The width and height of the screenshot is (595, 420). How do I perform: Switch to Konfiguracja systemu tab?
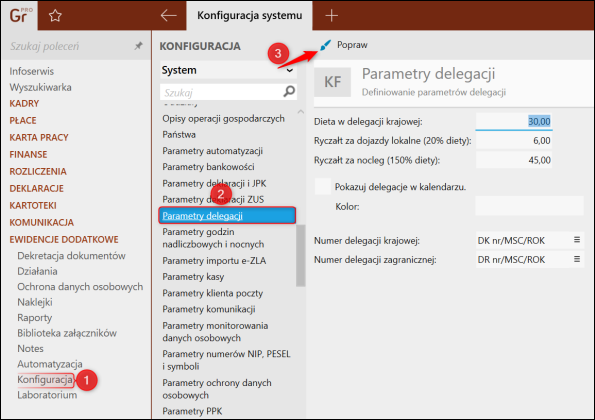tap(249, 16)
